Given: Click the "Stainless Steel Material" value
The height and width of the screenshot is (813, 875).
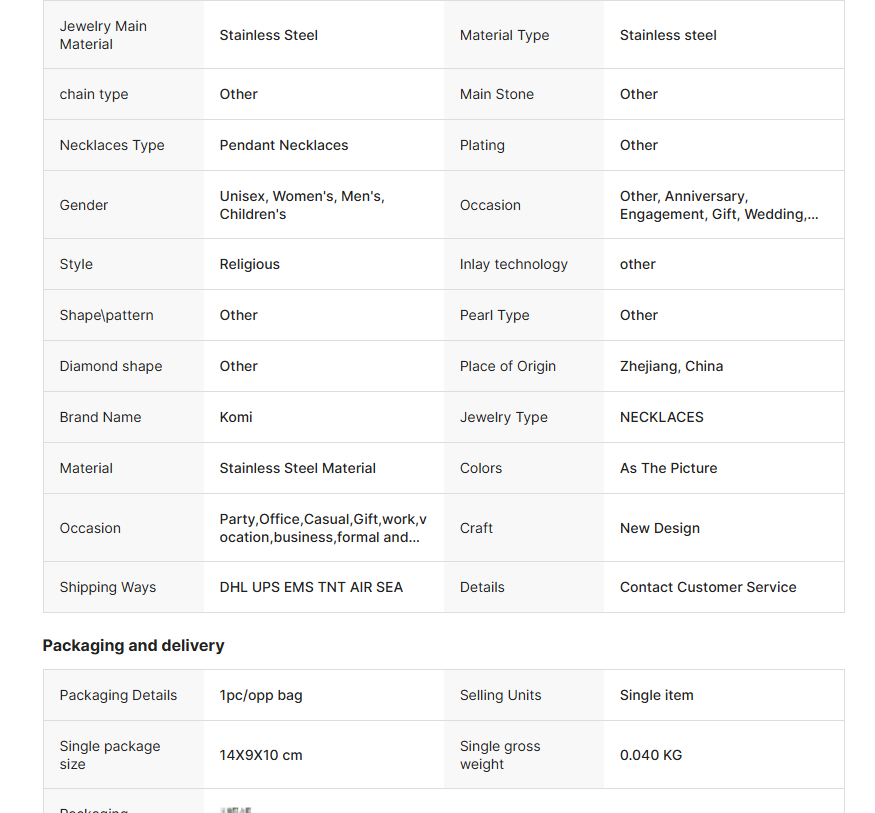Looking at the screenshot, I should coord(298,468).
